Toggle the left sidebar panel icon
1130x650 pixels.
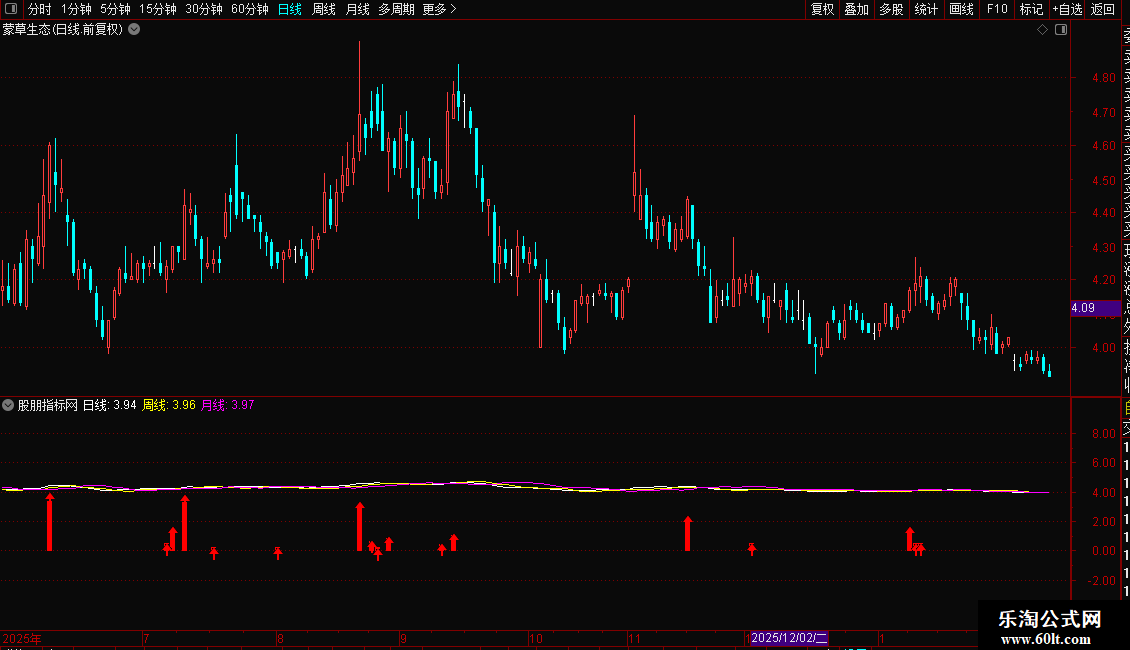coord(11,9)
